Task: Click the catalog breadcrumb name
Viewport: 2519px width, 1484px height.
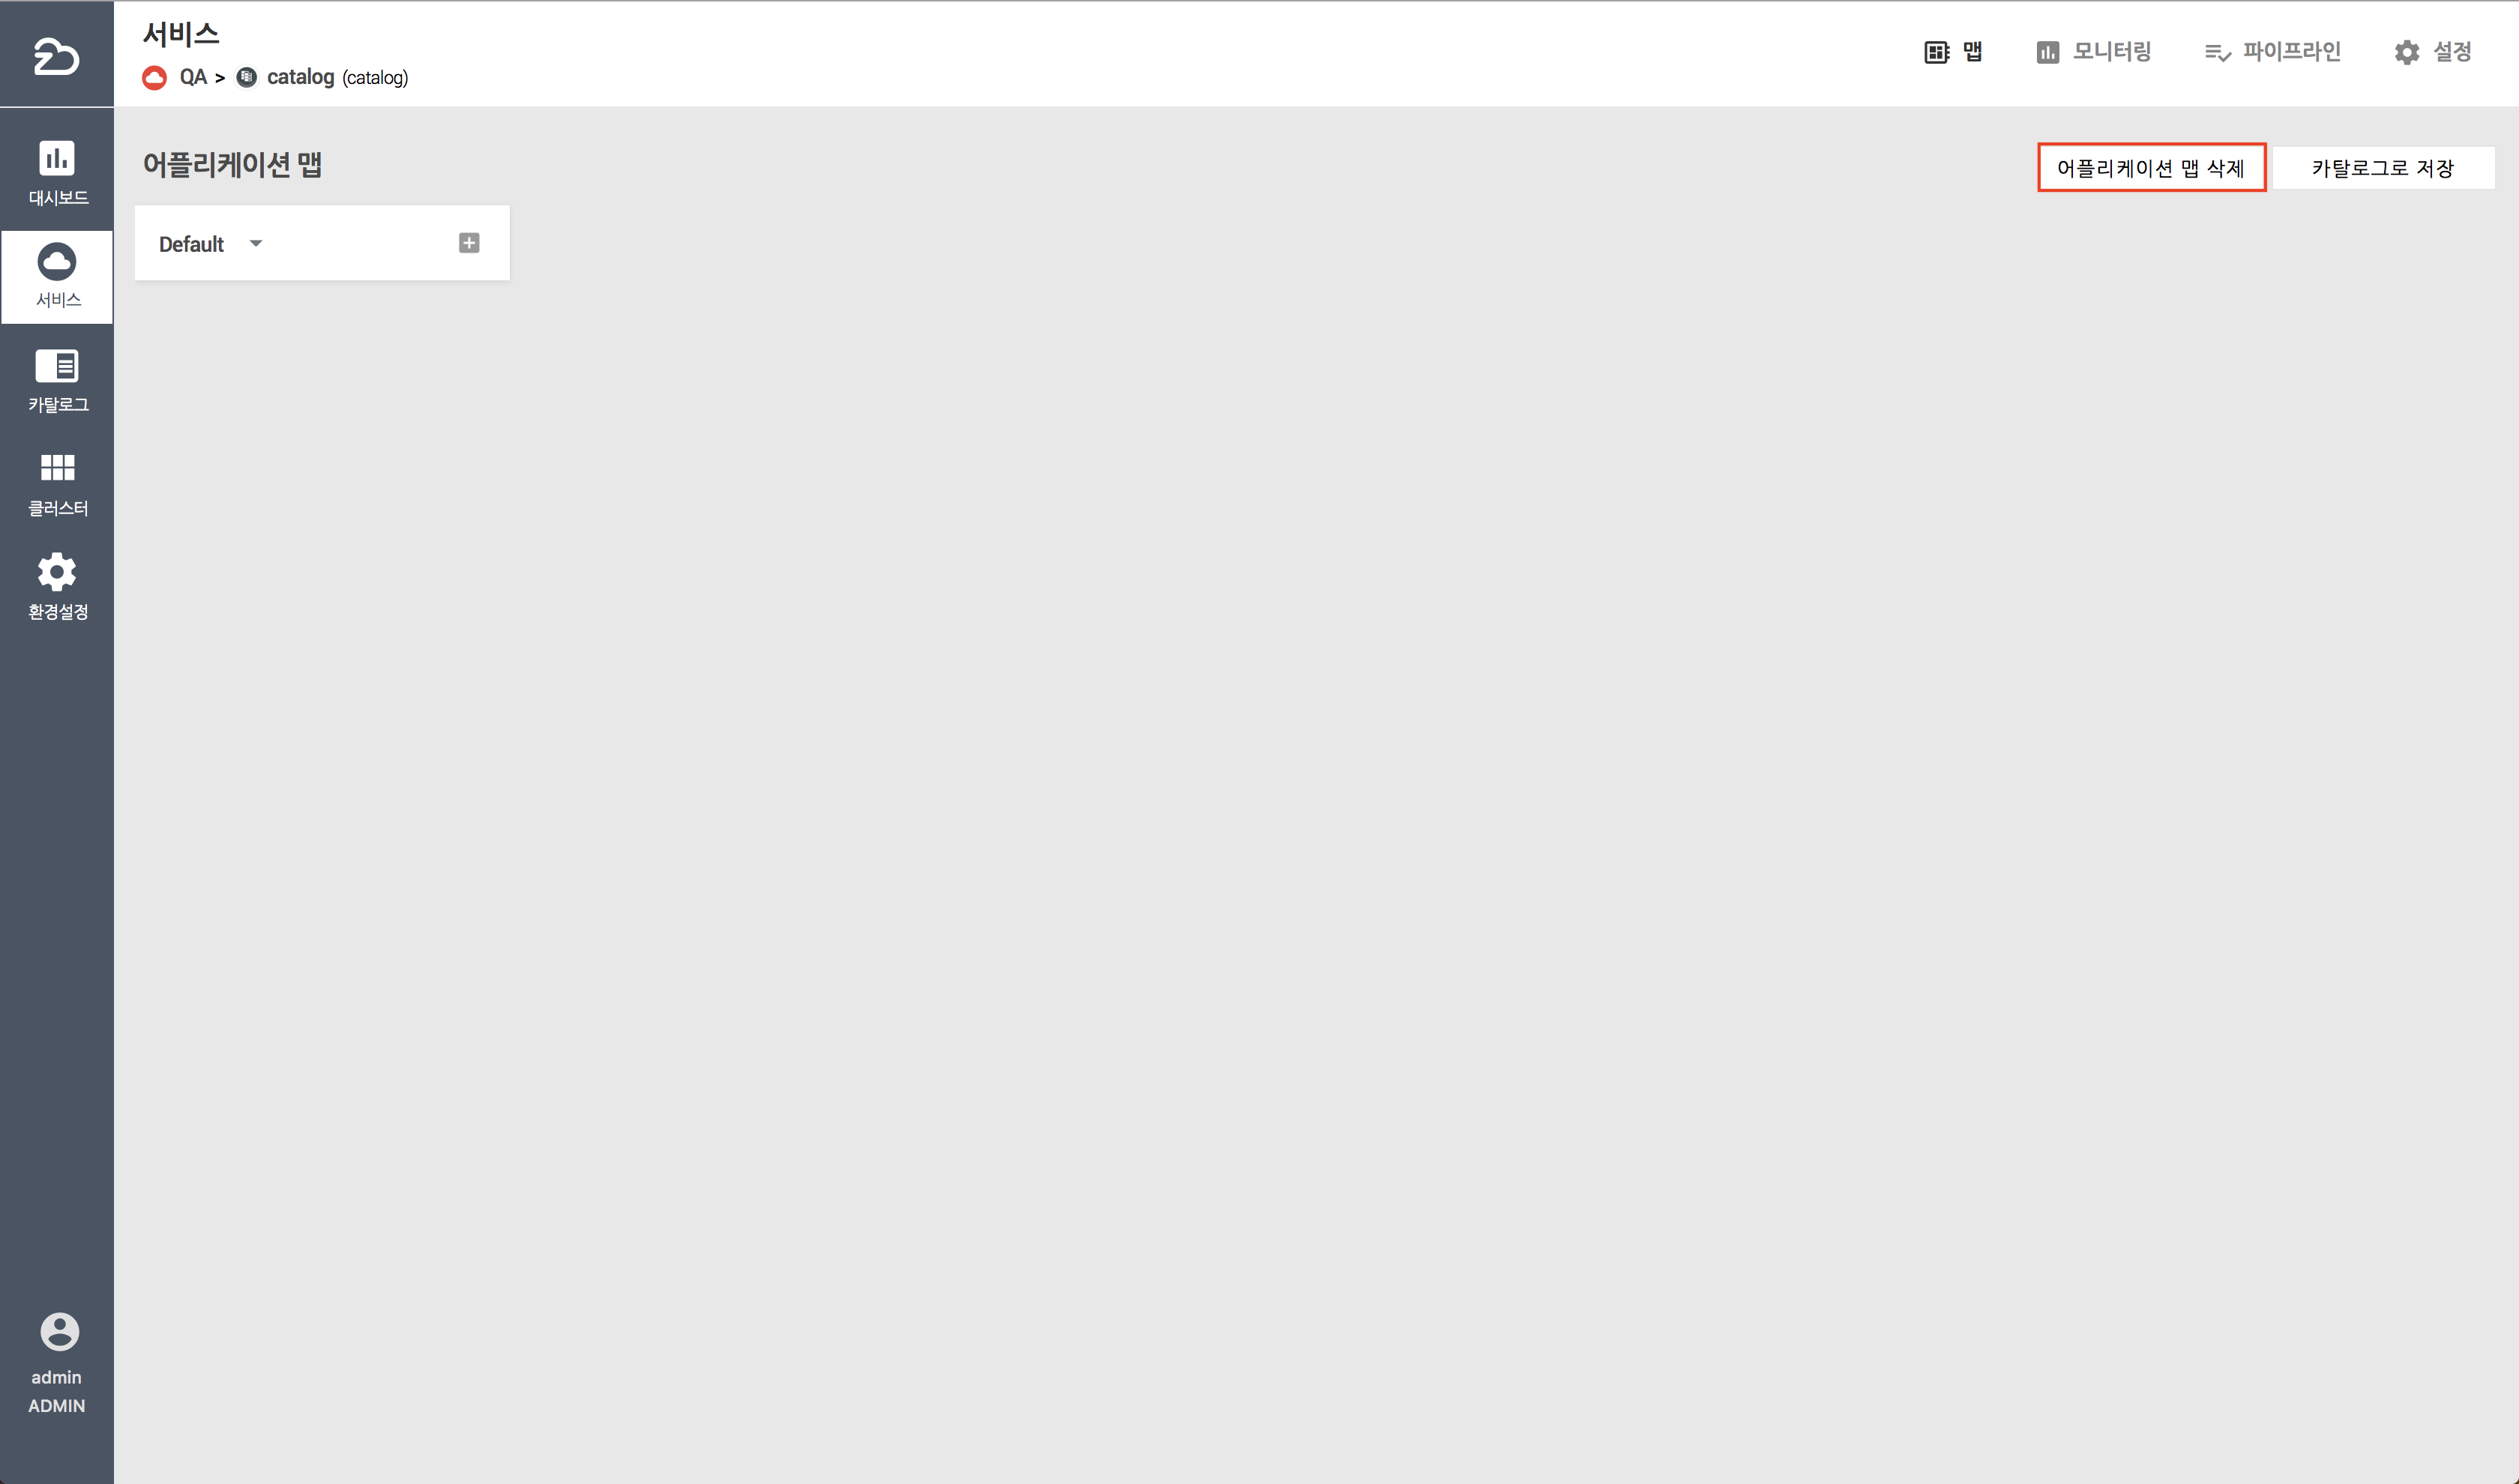Action: point(300,77)
